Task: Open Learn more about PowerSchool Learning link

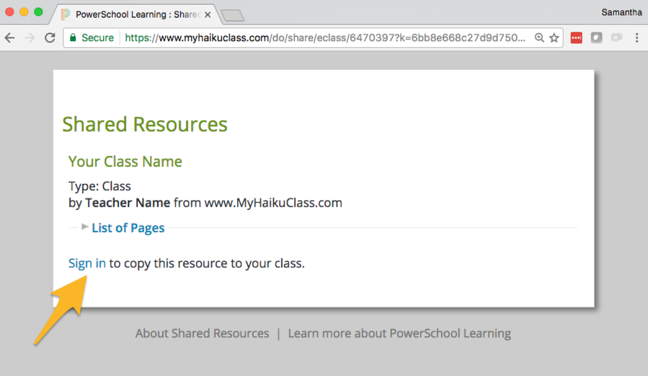Action: (399, 333)
